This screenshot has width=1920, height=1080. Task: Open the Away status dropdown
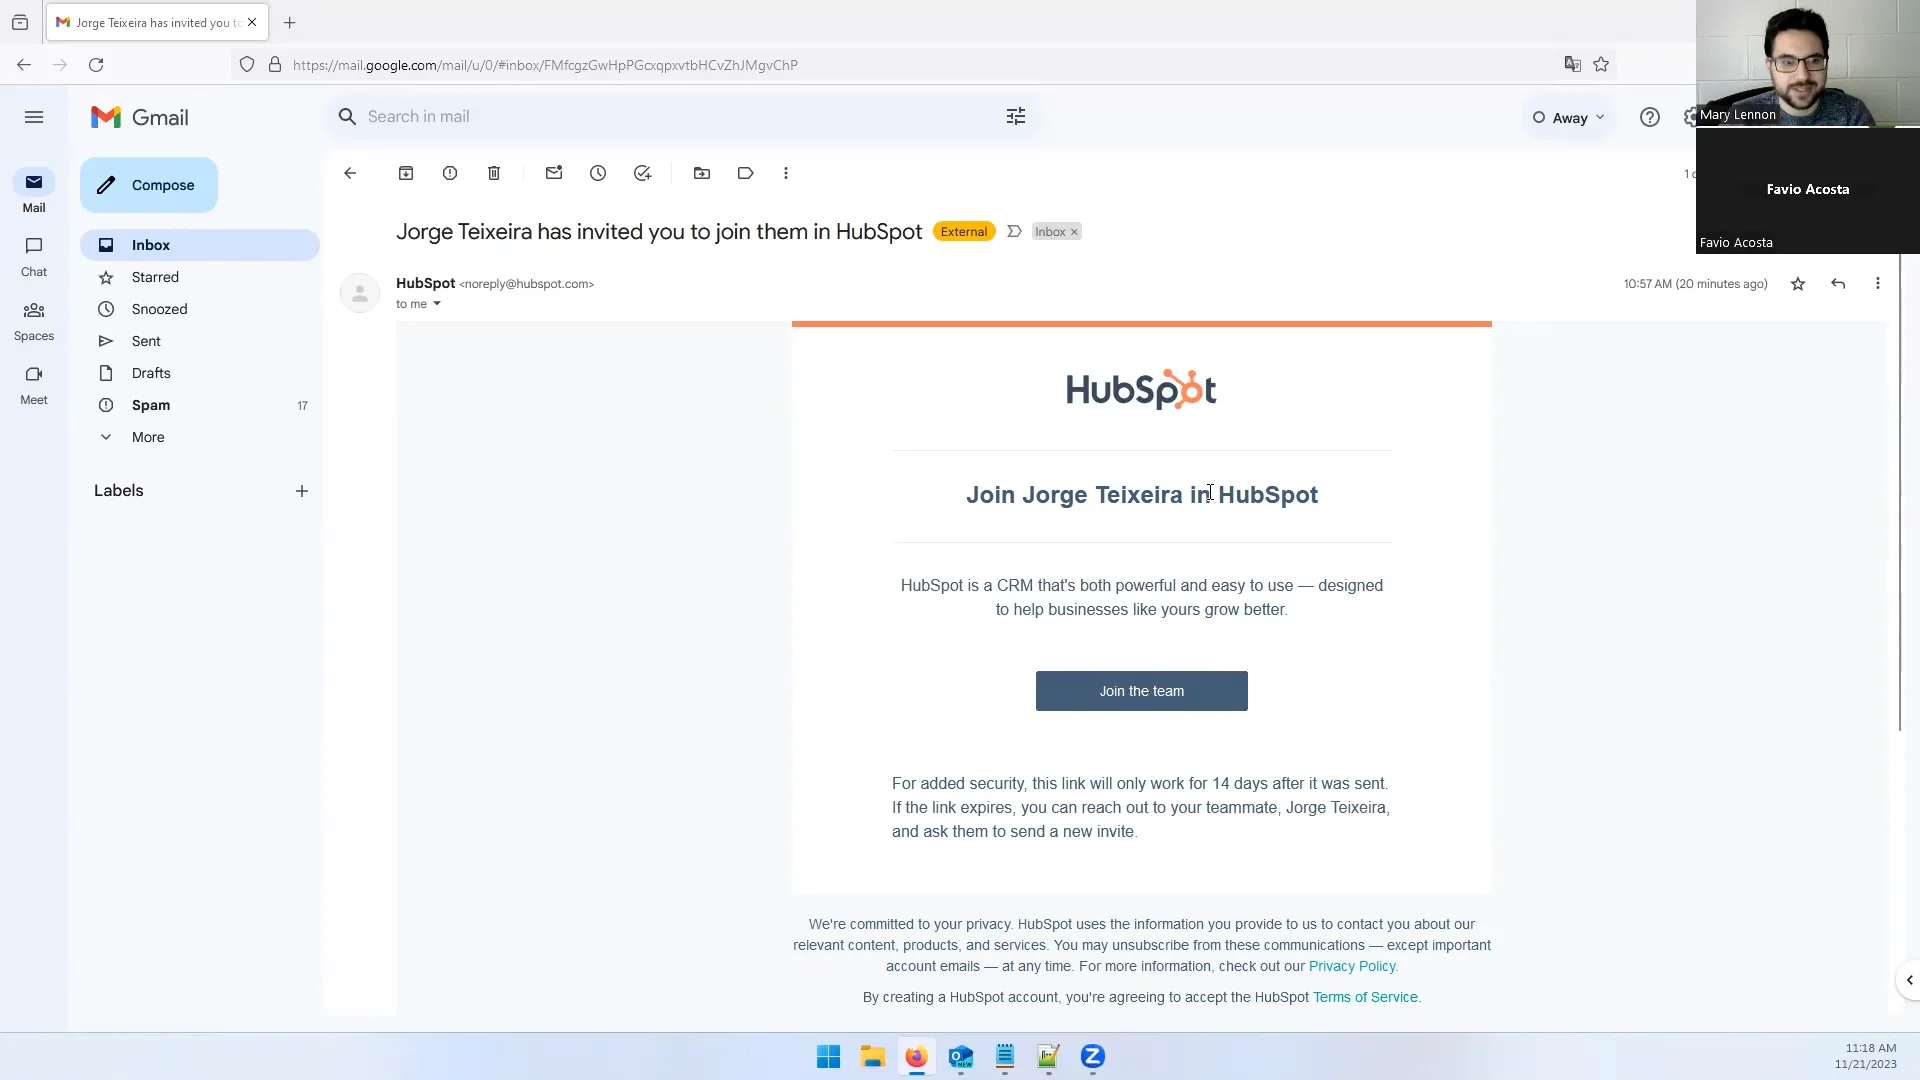(1568, 117)
